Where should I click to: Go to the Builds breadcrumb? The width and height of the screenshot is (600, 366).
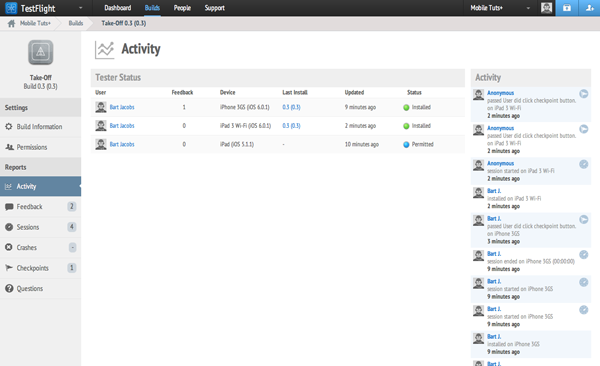pyautogui.click(x=76, y=23)
